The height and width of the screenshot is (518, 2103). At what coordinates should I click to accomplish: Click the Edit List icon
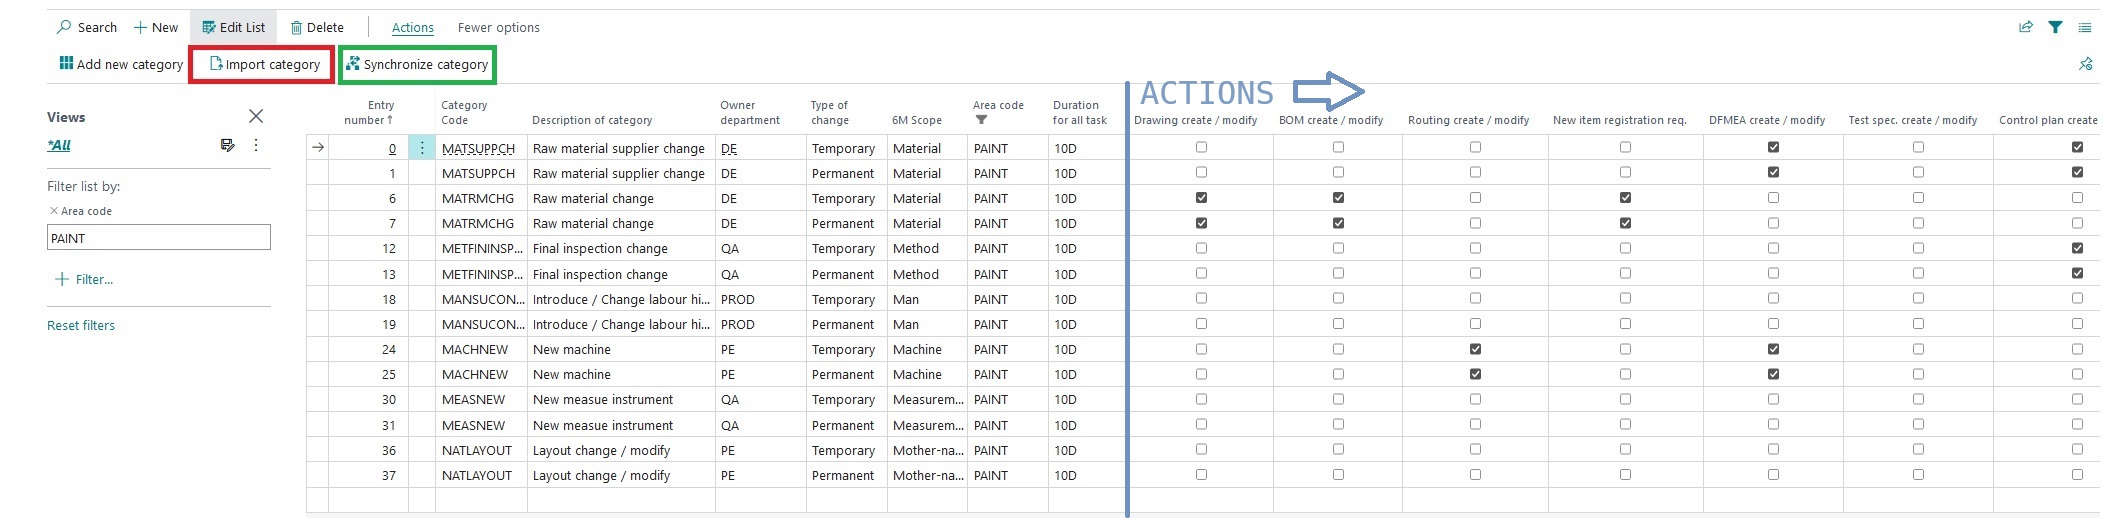[x=208, y=27]
